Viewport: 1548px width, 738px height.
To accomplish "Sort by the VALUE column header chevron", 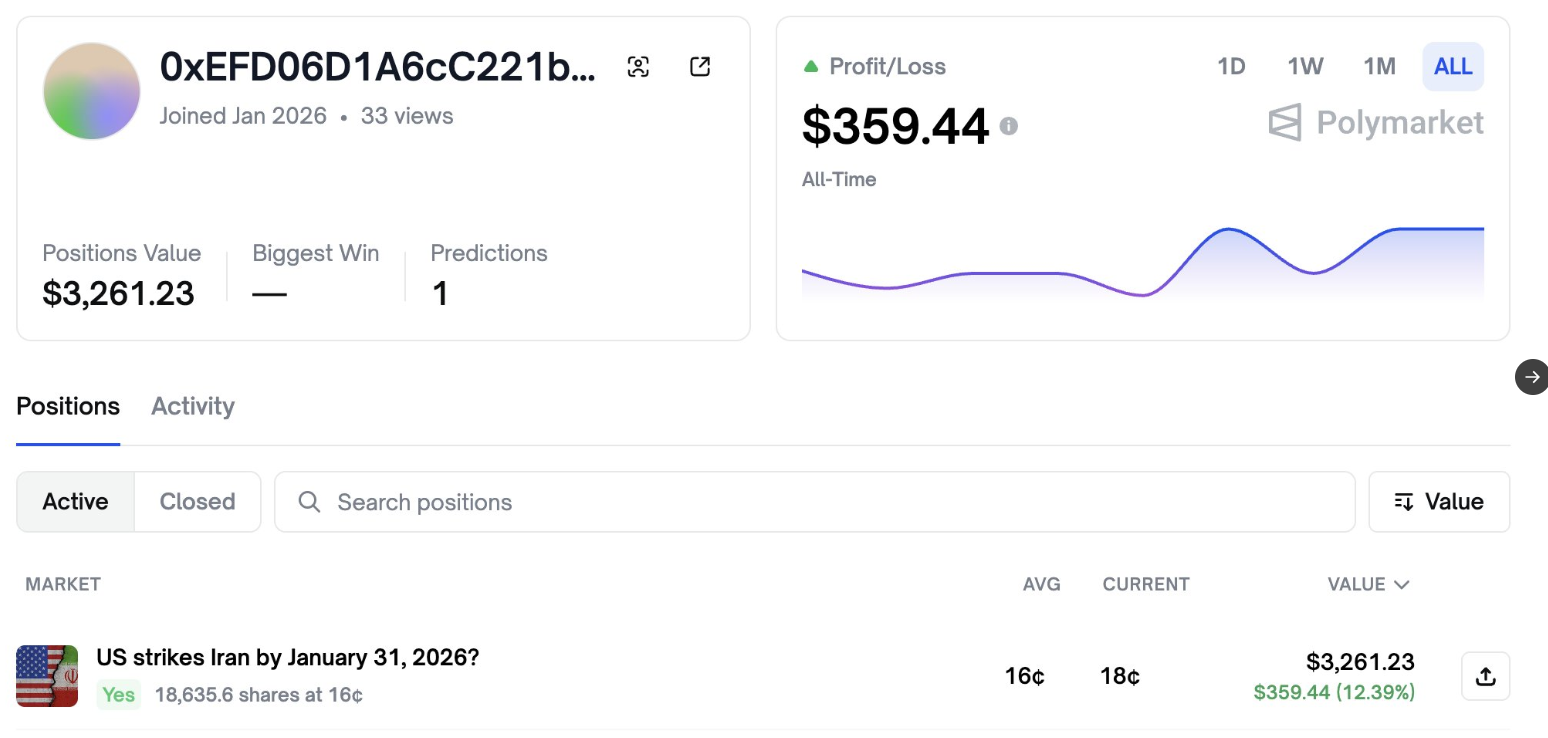I will [x=1401, y=585].
